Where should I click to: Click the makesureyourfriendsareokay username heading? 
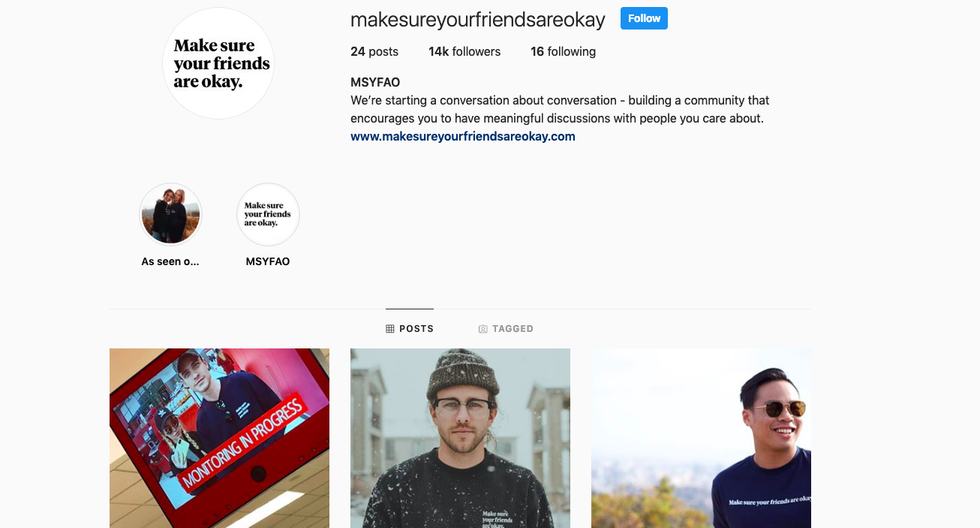click(478, 20)
